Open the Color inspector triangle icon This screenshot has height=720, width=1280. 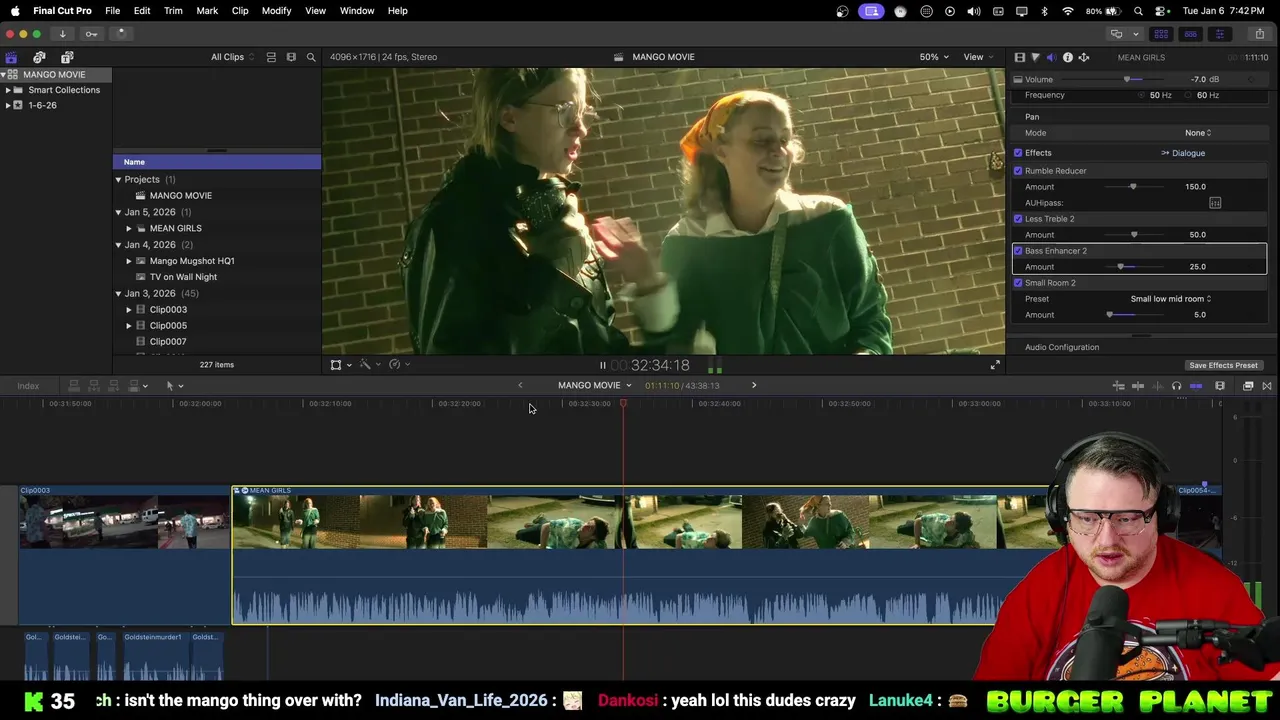[x=1035, y=58]
